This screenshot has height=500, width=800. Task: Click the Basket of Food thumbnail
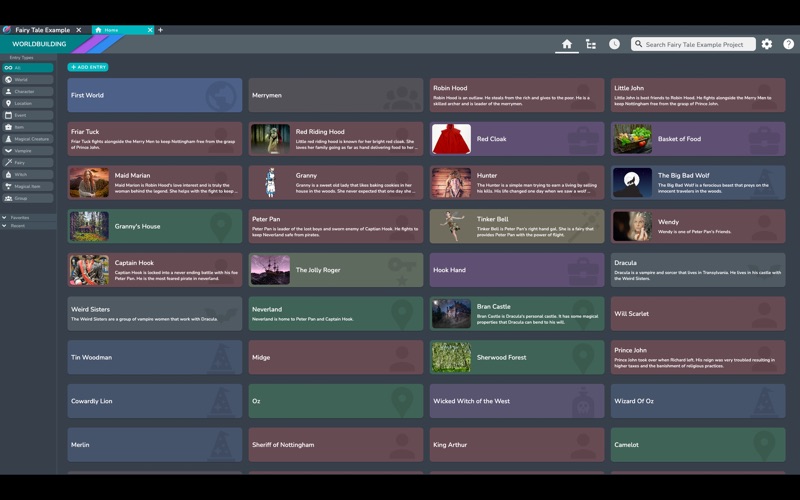(x=633, y=139)
